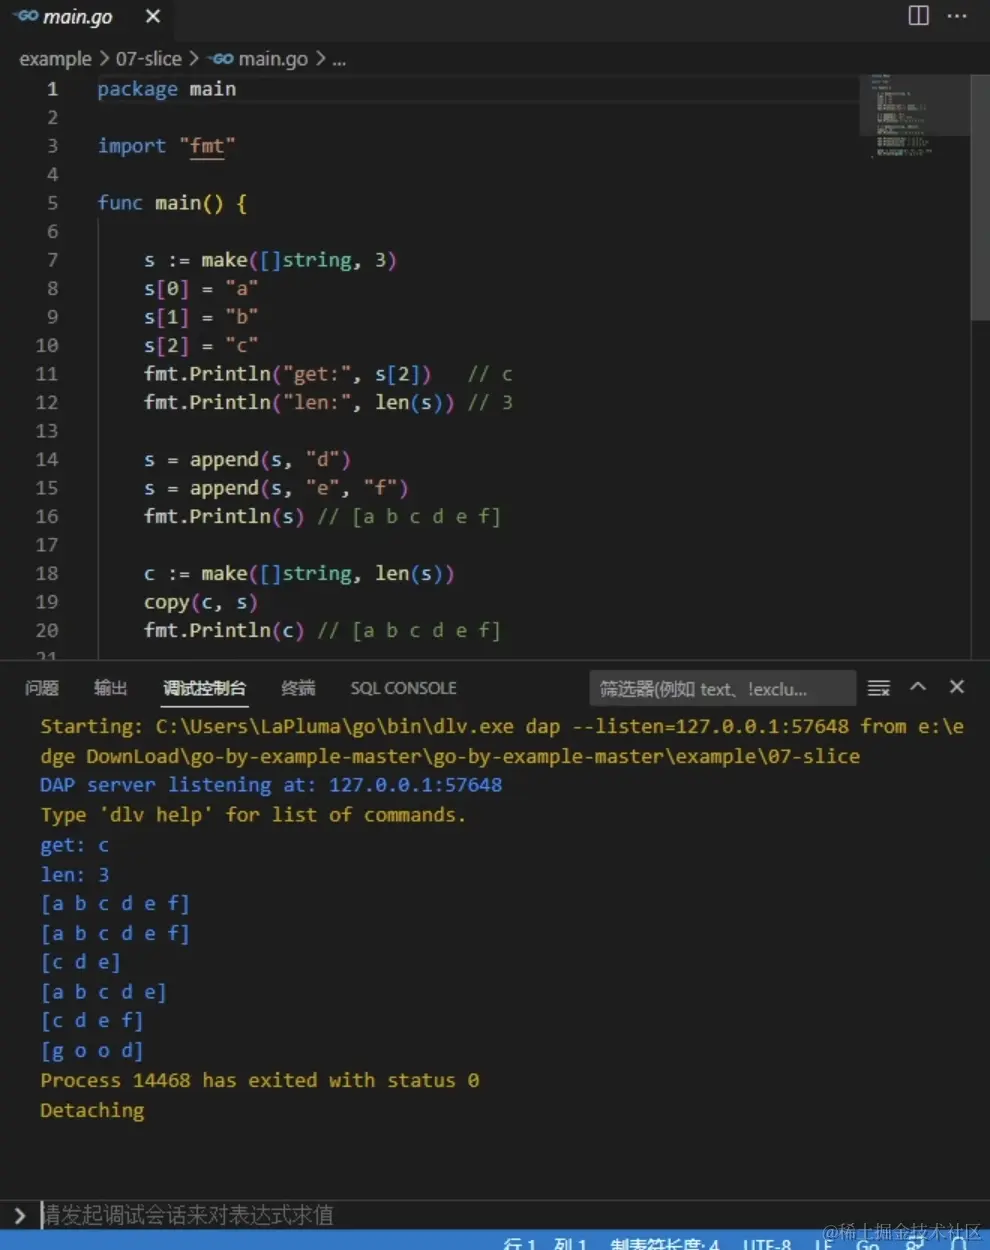Click the 'example' breadcrumb segment
This screenshot has height=1250, width=990.
coord(55,59)
